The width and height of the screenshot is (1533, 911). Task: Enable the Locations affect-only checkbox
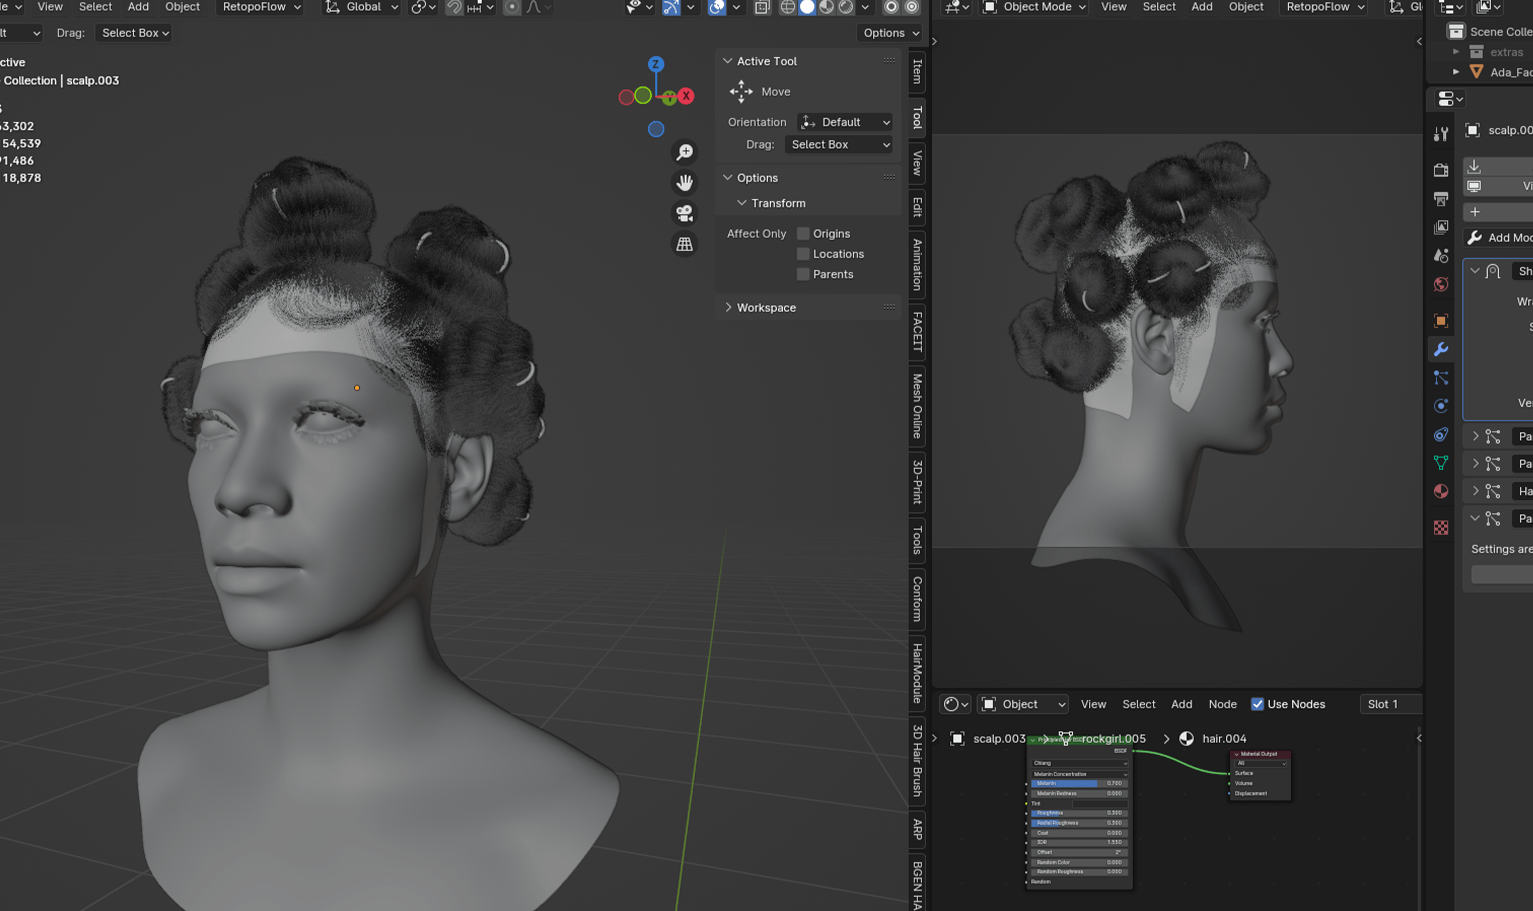803,254
